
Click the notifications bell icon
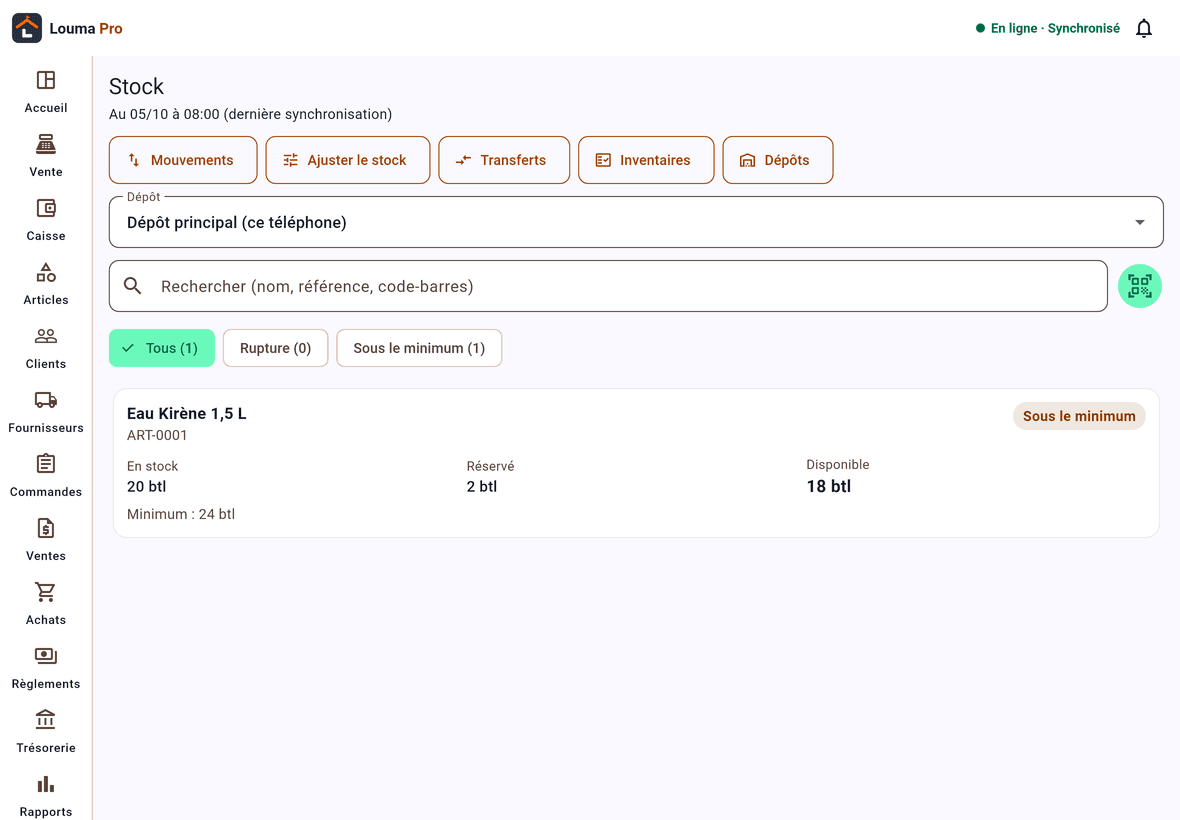(1143, 29)
